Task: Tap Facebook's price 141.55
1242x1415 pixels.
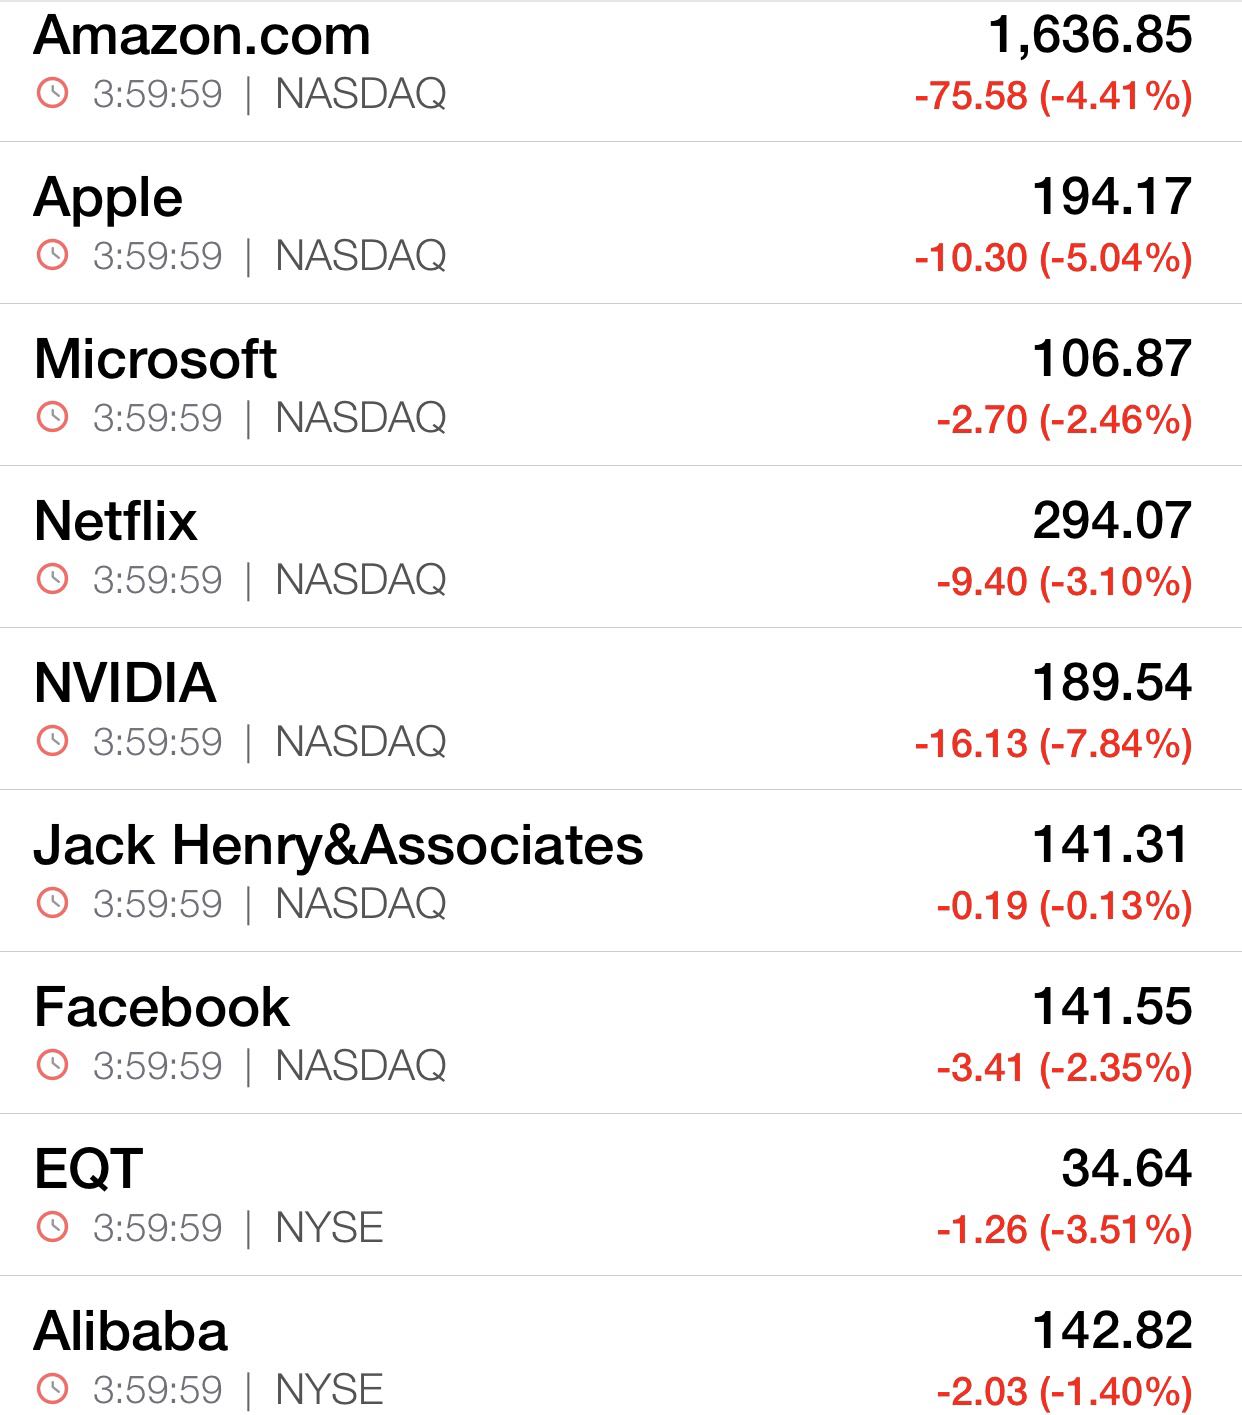Action: click(1112, 1007)
